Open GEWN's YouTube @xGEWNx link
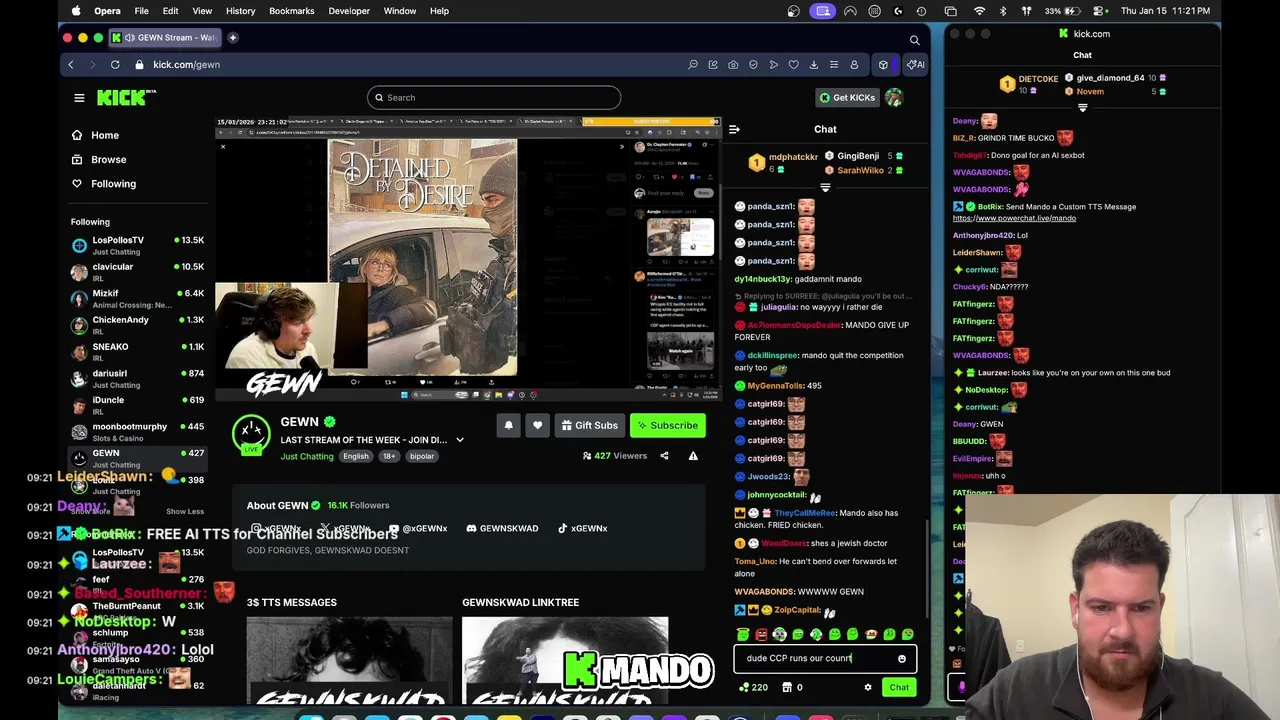 click(x=418, y=528)
